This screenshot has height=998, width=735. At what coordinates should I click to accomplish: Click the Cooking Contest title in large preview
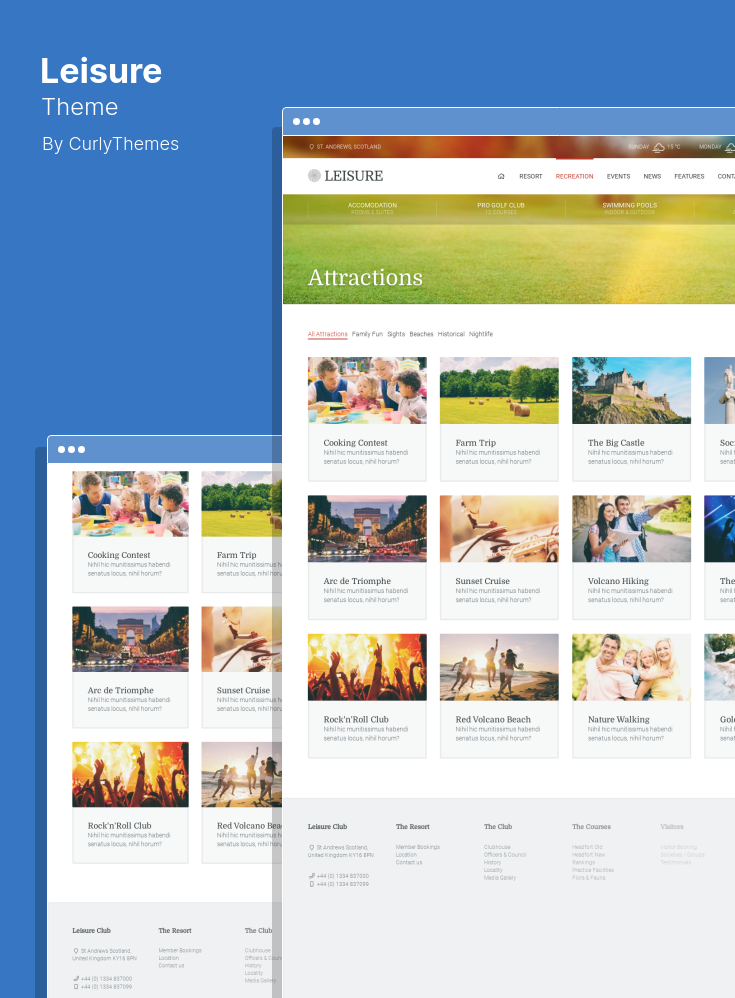(355, 442)
